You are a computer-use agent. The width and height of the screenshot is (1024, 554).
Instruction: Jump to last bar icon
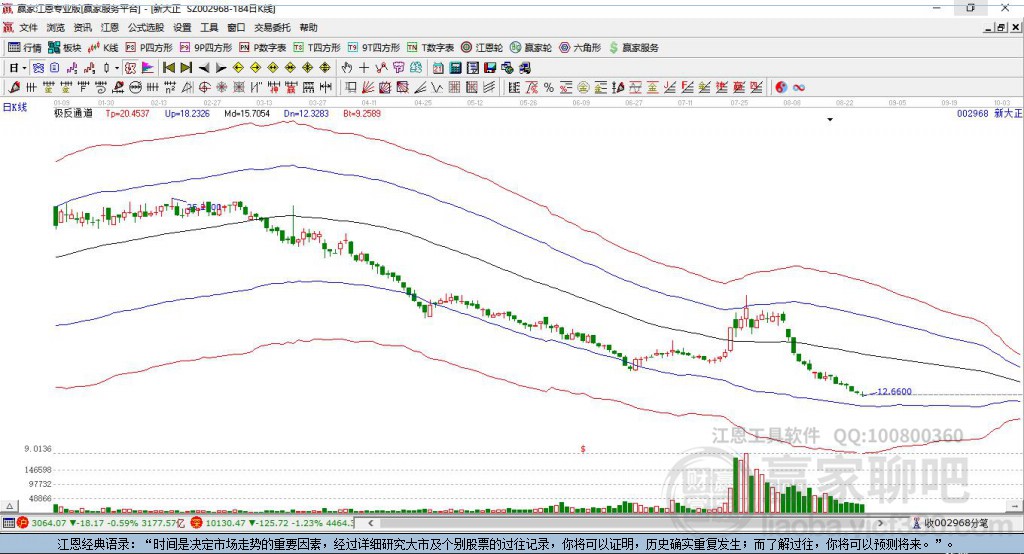(186, 68)
